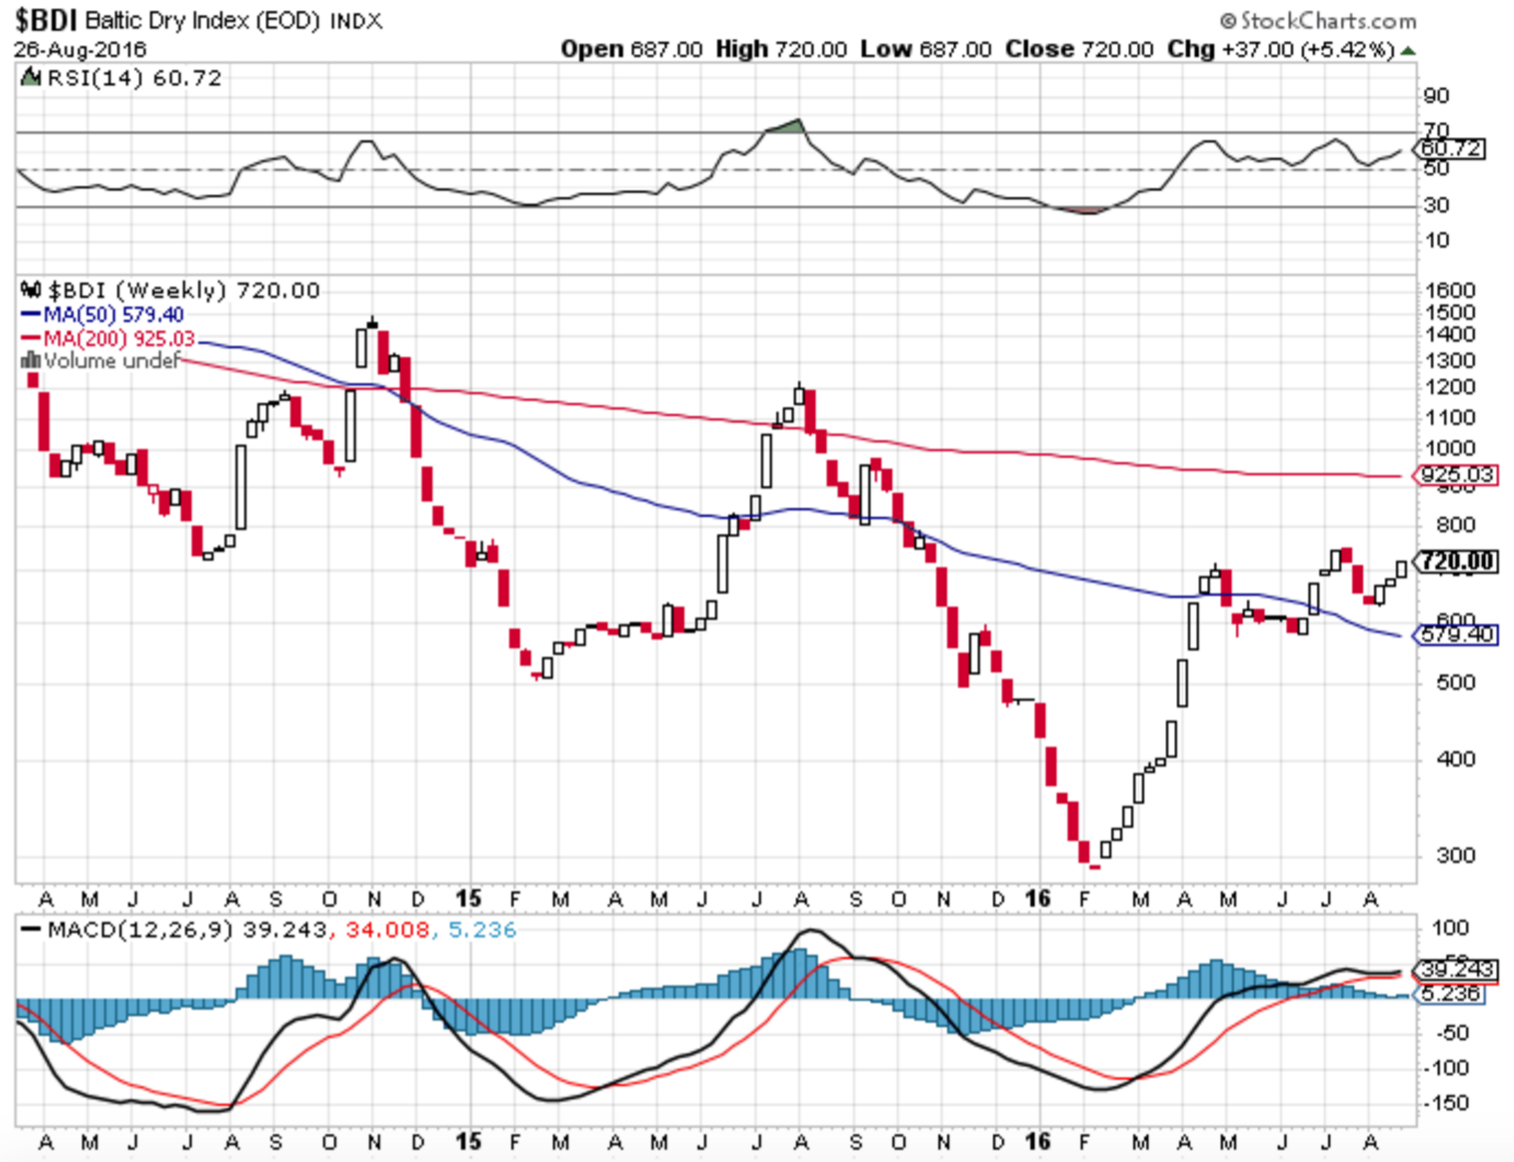Click the red MA(200) line color dash
The width and height of the screenshot is (1514, 1162).
pos(30,339)
